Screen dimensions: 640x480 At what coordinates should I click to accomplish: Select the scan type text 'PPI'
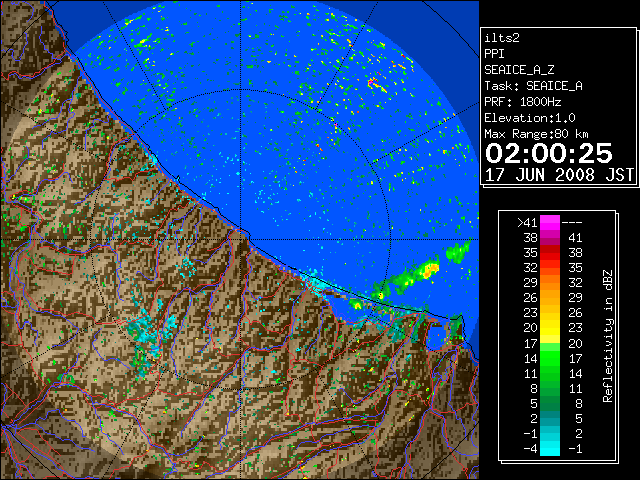click(x=494, y=54)
